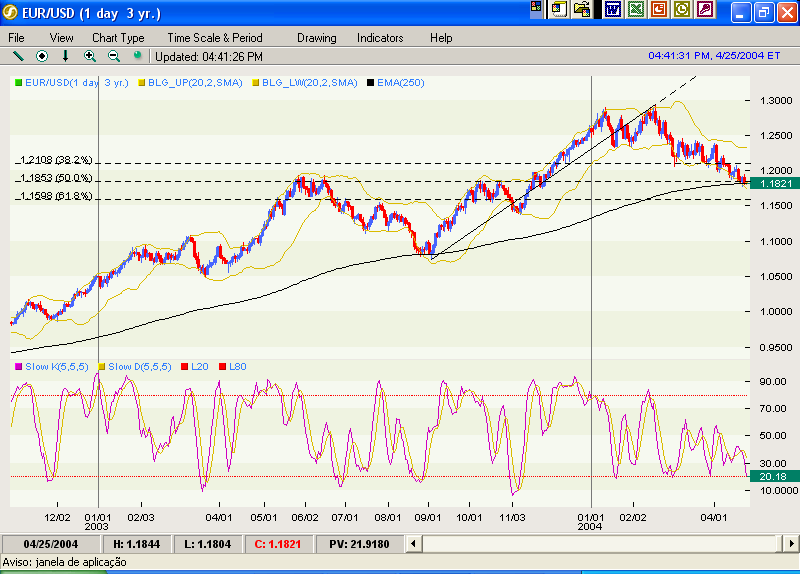Image resolution: width=800 pixels, height=574 pixels.
Task: Click the green connection status dot
Action: click(137, 55)
